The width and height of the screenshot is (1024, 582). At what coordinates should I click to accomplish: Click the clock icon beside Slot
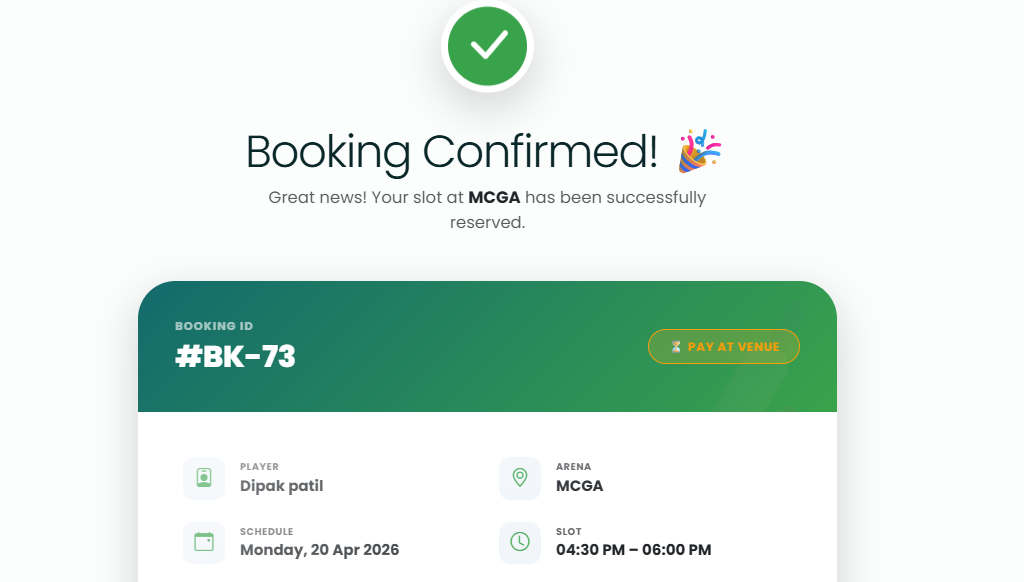click(519, 543)
